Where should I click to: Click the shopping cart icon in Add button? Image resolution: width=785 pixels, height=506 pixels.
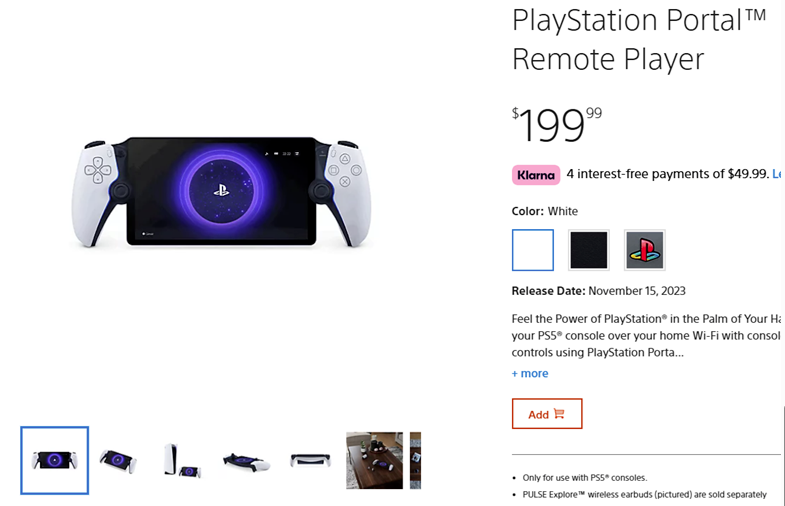[x=559, y=414]
